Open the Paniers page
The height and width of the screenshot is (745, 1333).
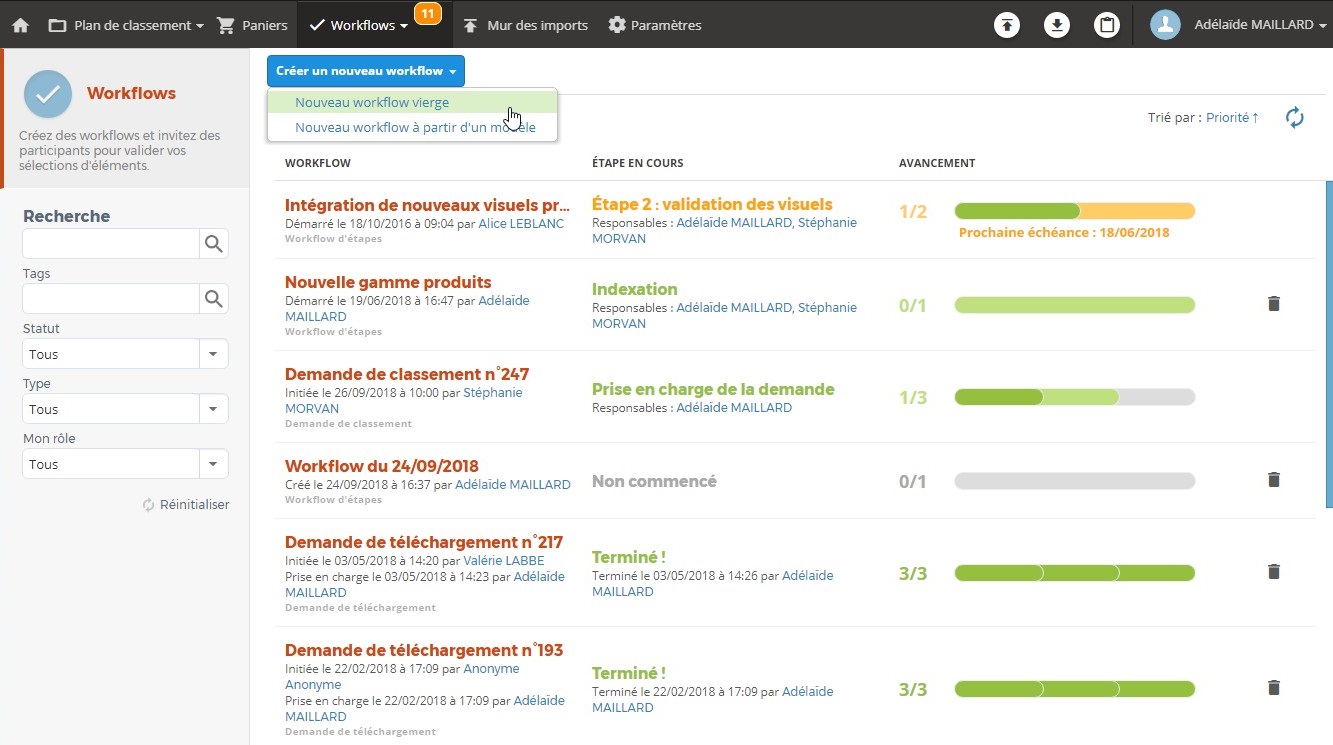tap(252, 25)
